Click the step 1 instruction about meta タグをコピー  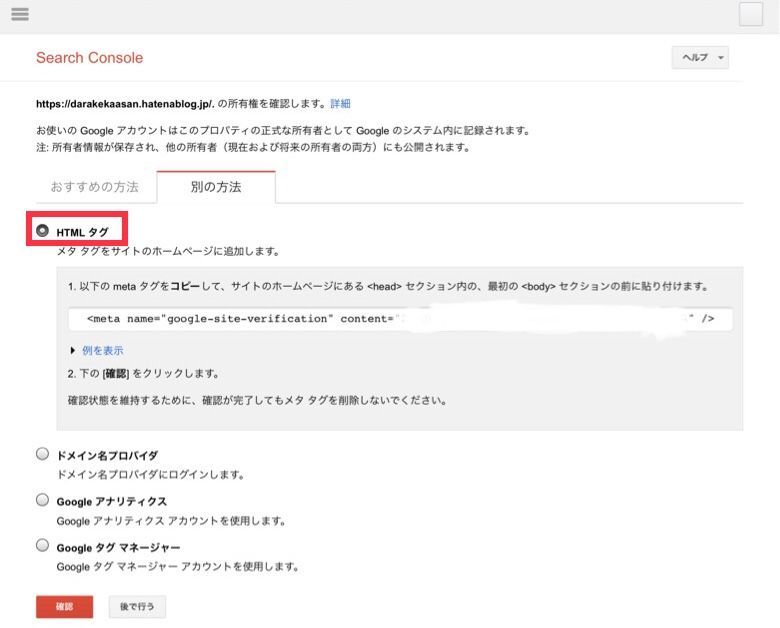tap(389, 287)
